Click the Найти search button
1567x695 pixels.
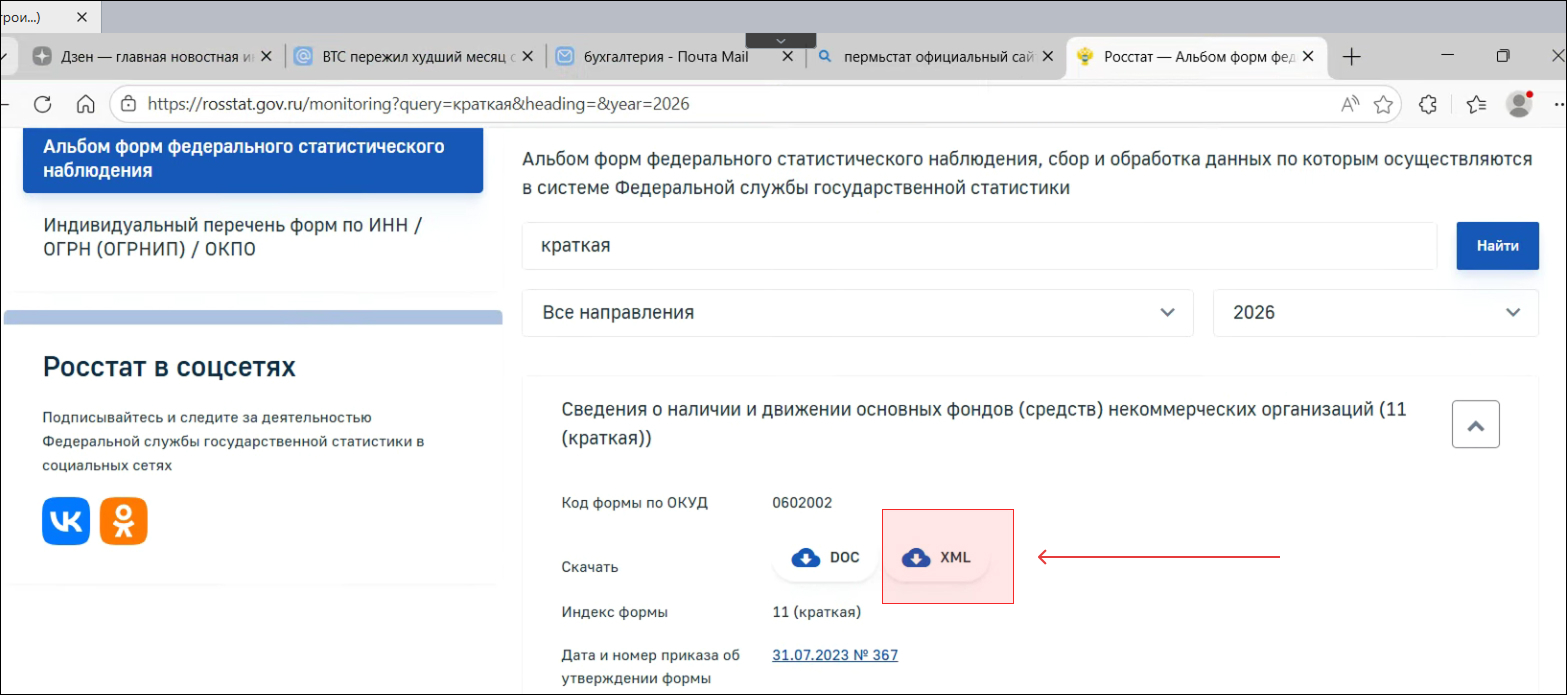point(1497,246)
